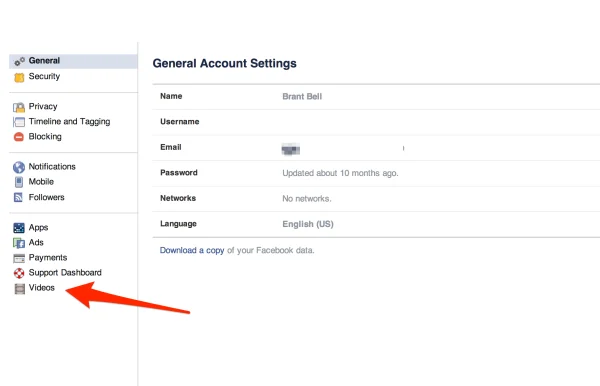Image resolution: width=600 pixels, height=386 pixels.
Task: Click the 'No networks.' value
Action: click(307, 199)
